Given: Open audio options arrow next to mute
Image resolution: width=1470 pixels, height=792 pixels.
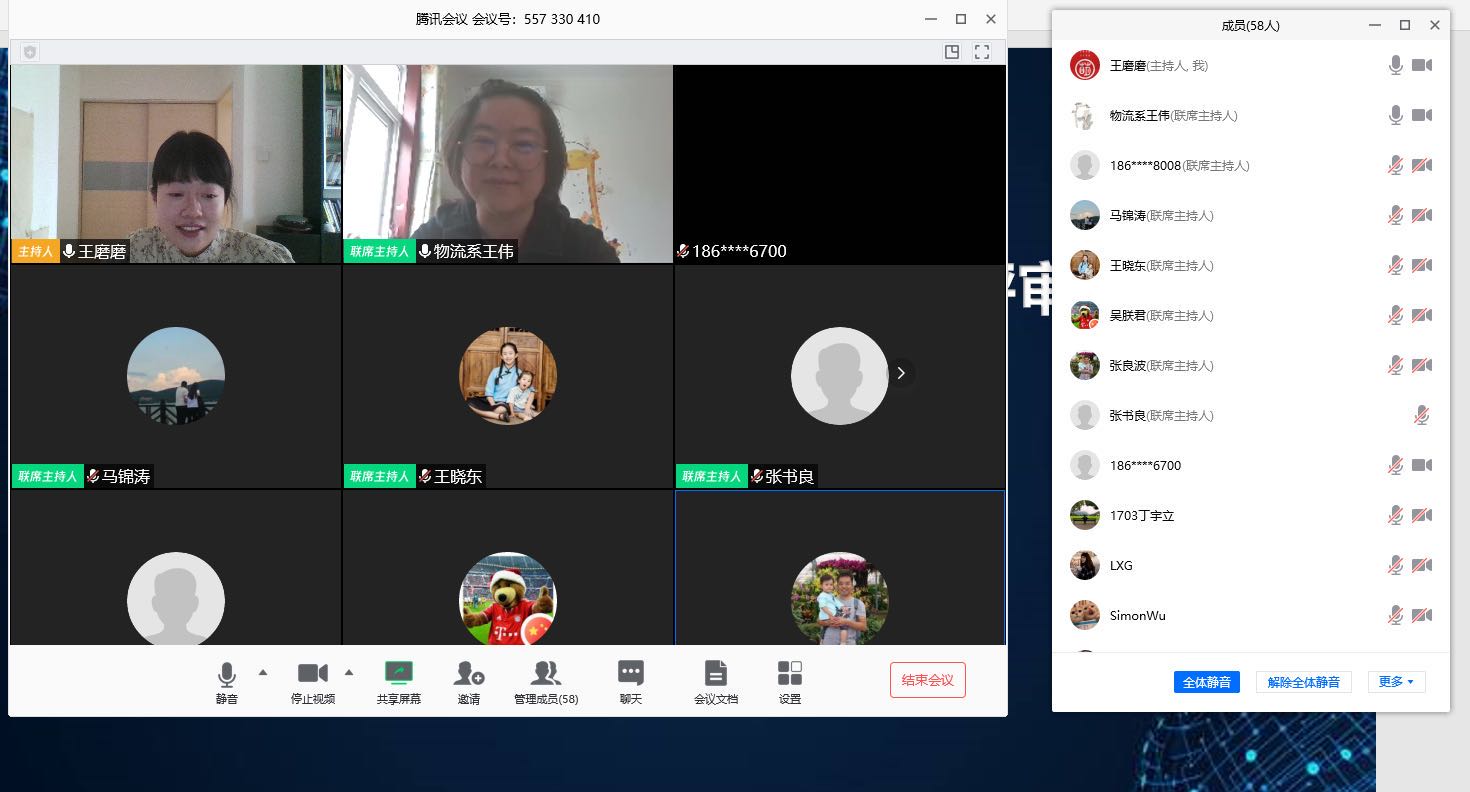Looking at the screenshot, I should point(263,672).
